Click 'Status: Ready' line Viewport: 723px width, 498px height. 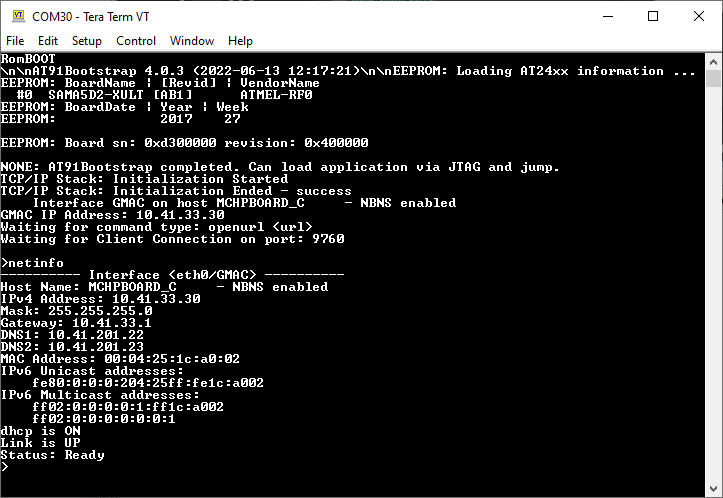53,455
